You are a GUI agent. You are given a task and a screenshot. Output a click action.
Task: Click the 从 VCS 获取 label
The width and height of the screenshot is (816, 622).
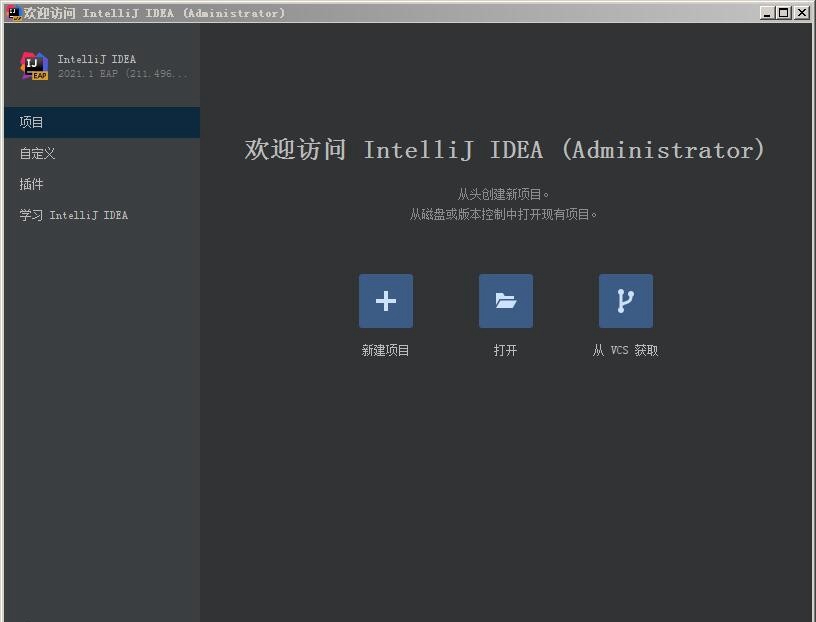[626, 350]
